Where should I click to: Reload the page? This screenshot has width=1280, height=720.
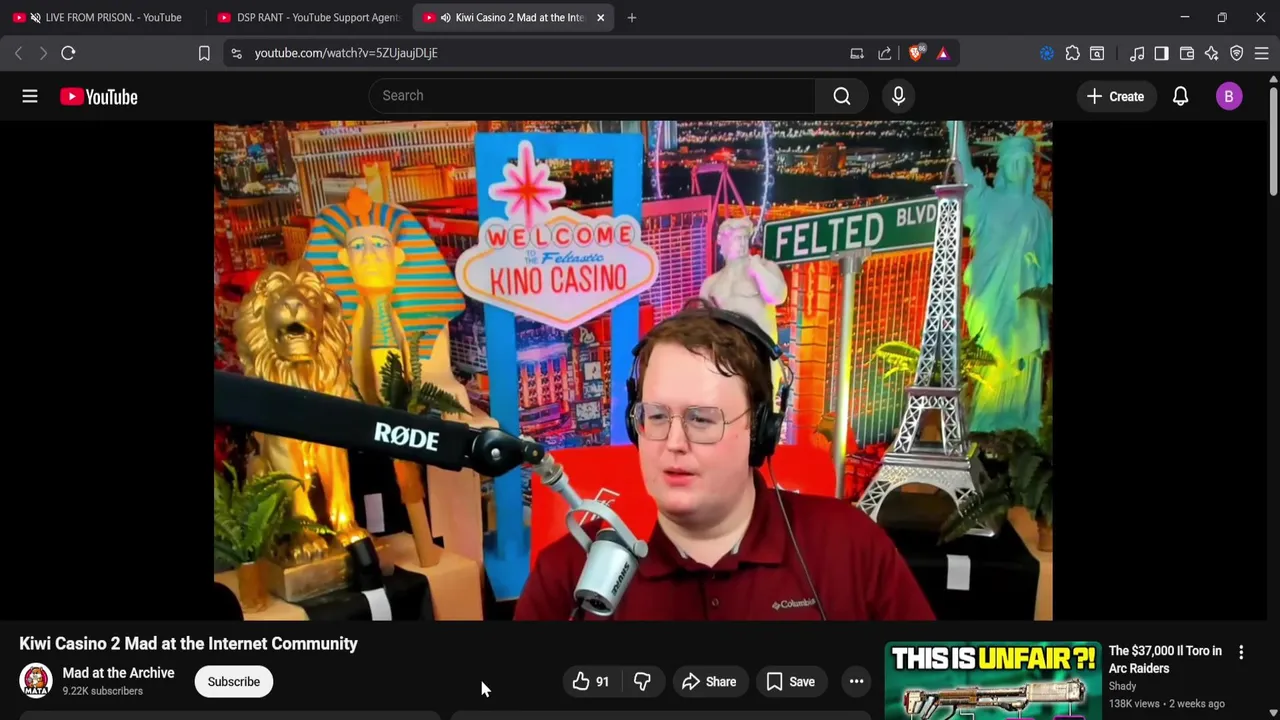click(68, 53)
